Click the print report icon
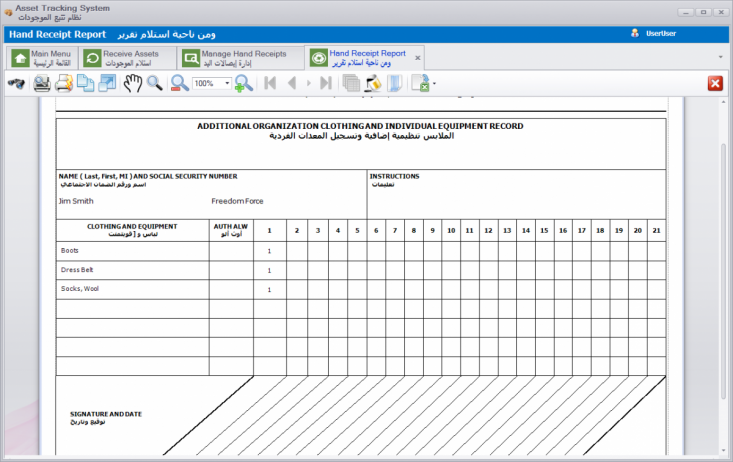 [x=42, y=83]
